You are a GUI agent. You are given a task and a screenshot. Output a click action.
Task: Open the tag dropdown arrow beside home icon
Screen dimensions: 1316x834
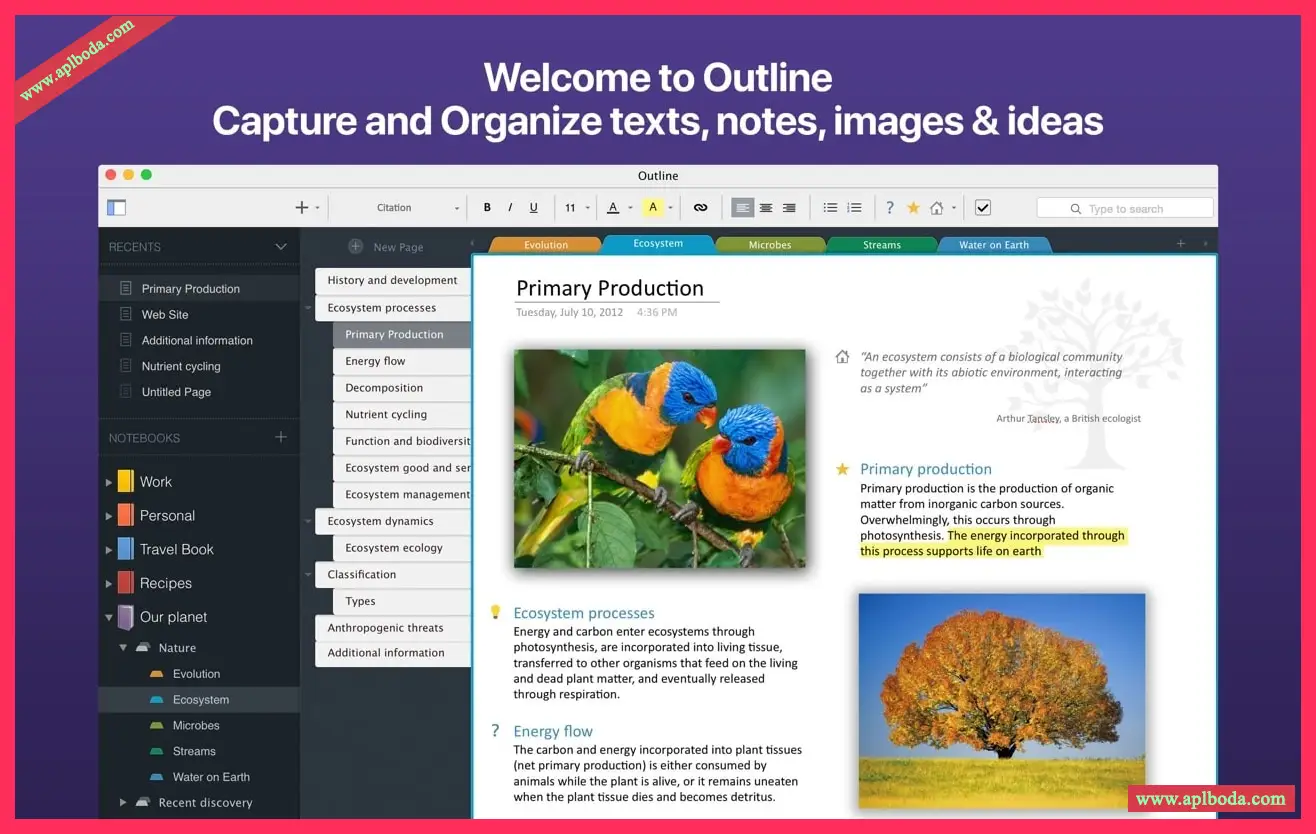[954, 208]
